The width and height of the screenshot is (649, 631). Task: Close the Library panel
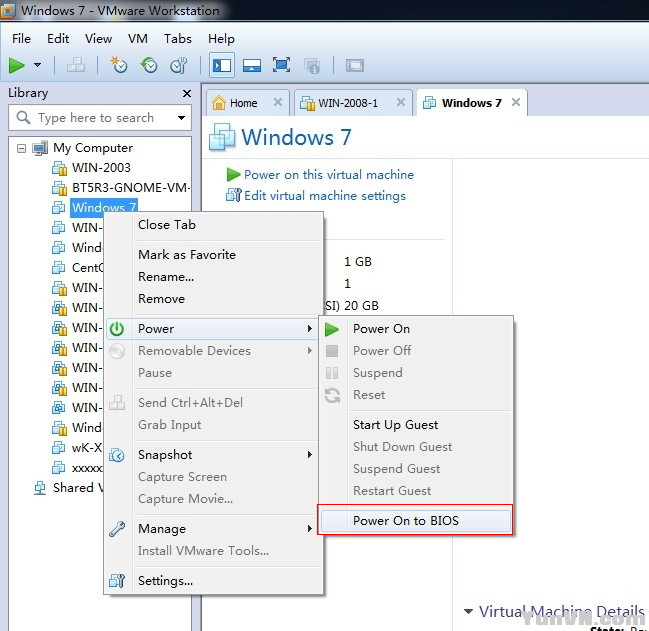187,94
